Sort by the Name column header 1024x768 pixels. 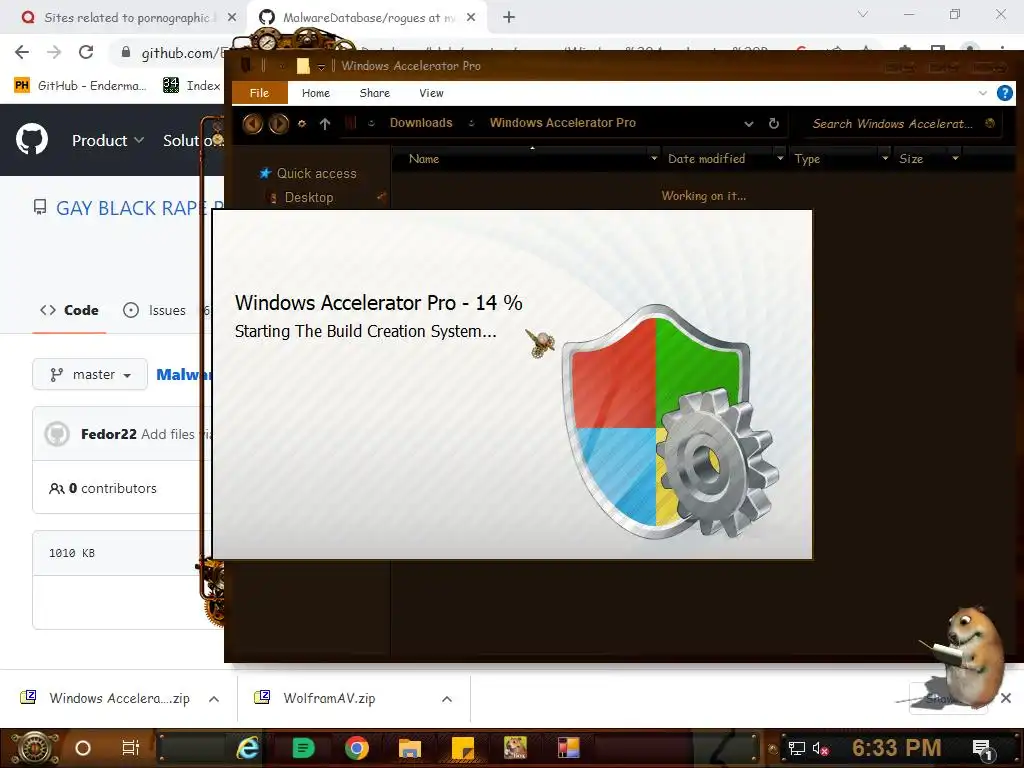point(424,159)
